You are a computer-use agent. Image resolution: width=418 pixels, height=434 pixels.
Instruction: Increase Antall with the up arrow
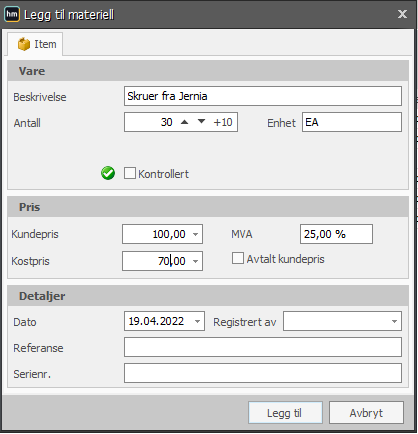click(184, 122)
